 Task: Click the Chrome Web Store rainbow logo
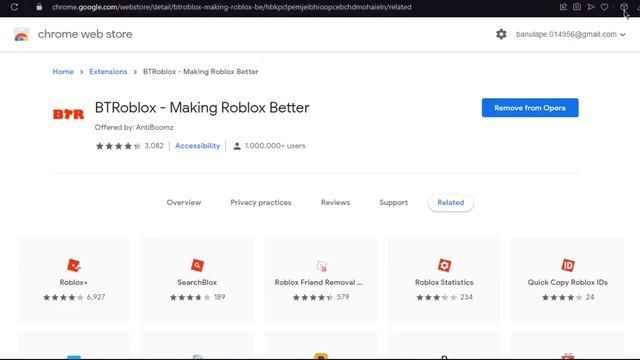tap(21, 35)
